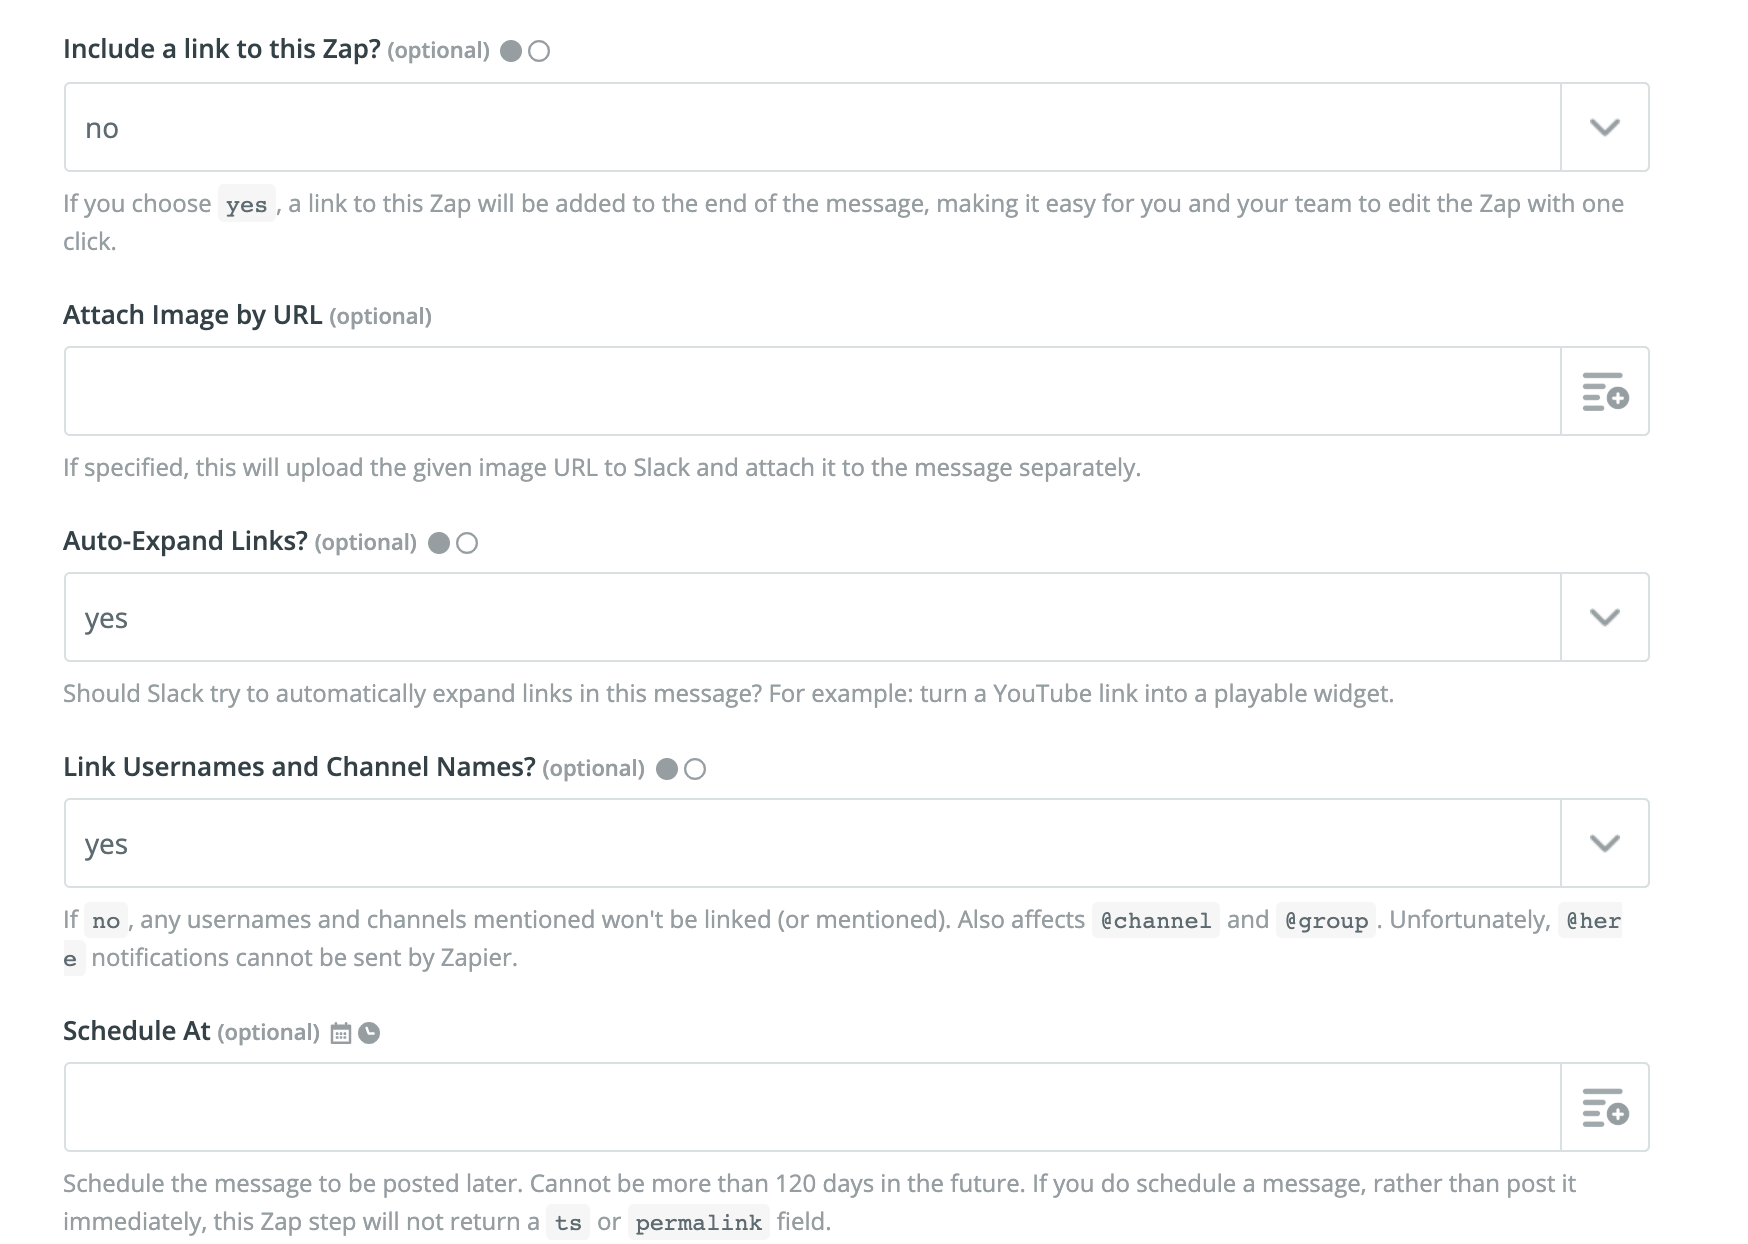
Task: Expand the Link Usernames and Channel Names chevron
Action: [1605, 843]
